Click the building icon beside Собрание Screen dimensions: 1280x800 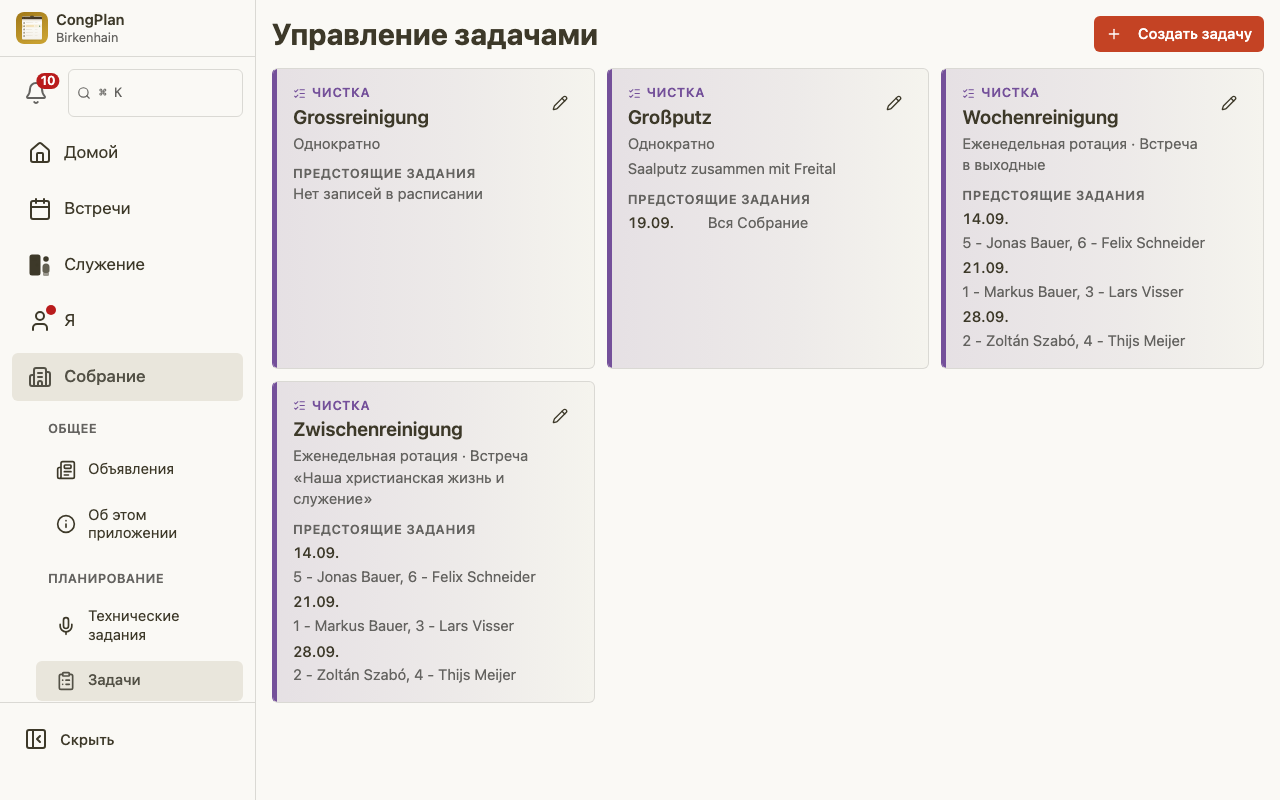(40, 377)
